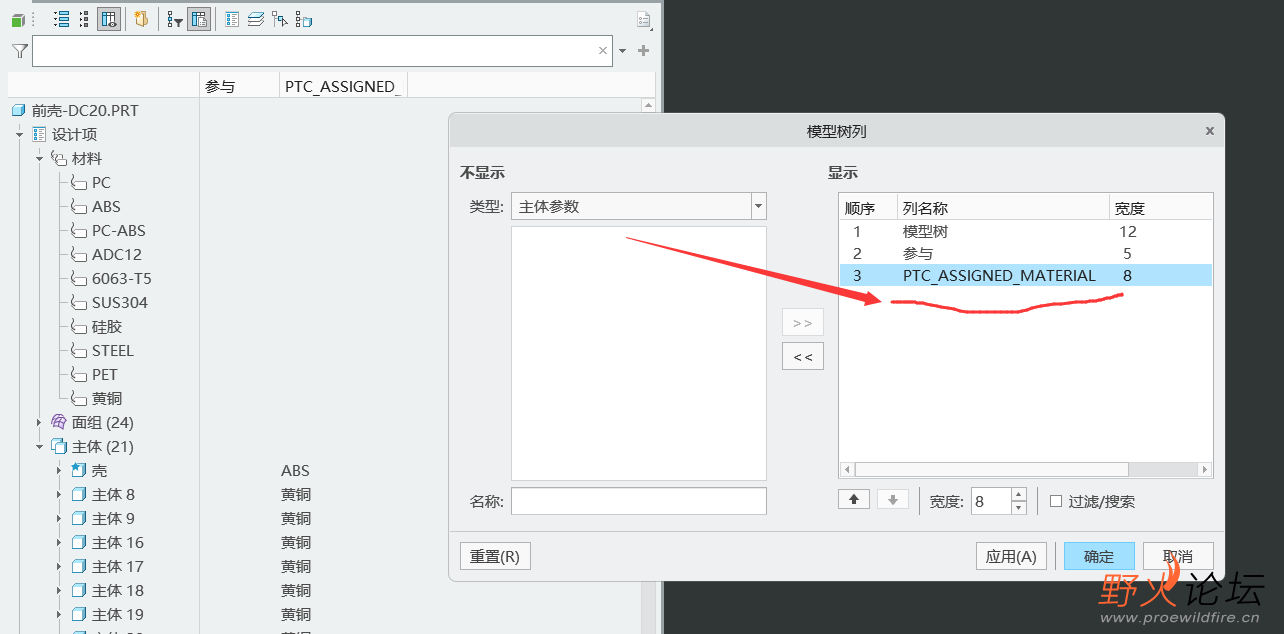Click the 列名称 header in dialog
1284x634 pixels.
[x=1003, y=209]
